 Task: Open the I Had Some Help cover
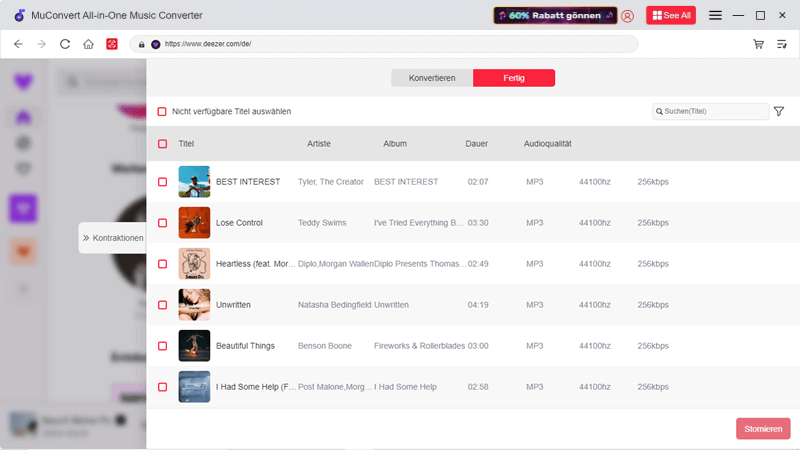tap(194, 387)
